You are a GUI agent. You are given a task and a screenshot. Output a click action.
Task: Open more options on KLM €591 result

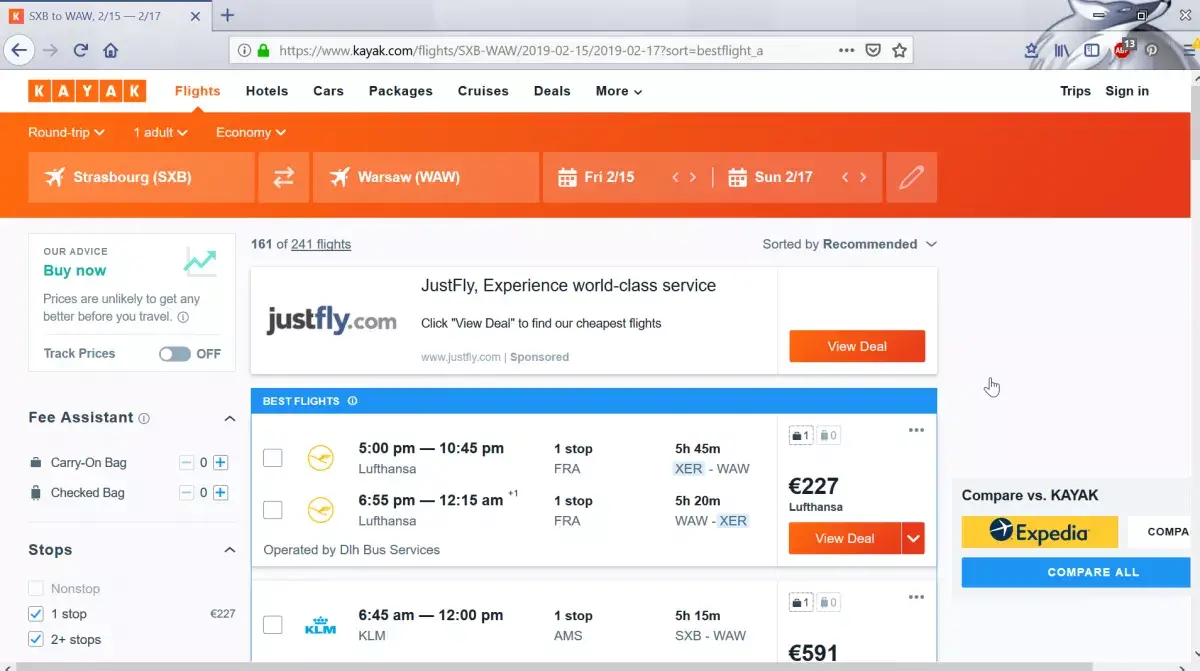click(x=916, y=597)
